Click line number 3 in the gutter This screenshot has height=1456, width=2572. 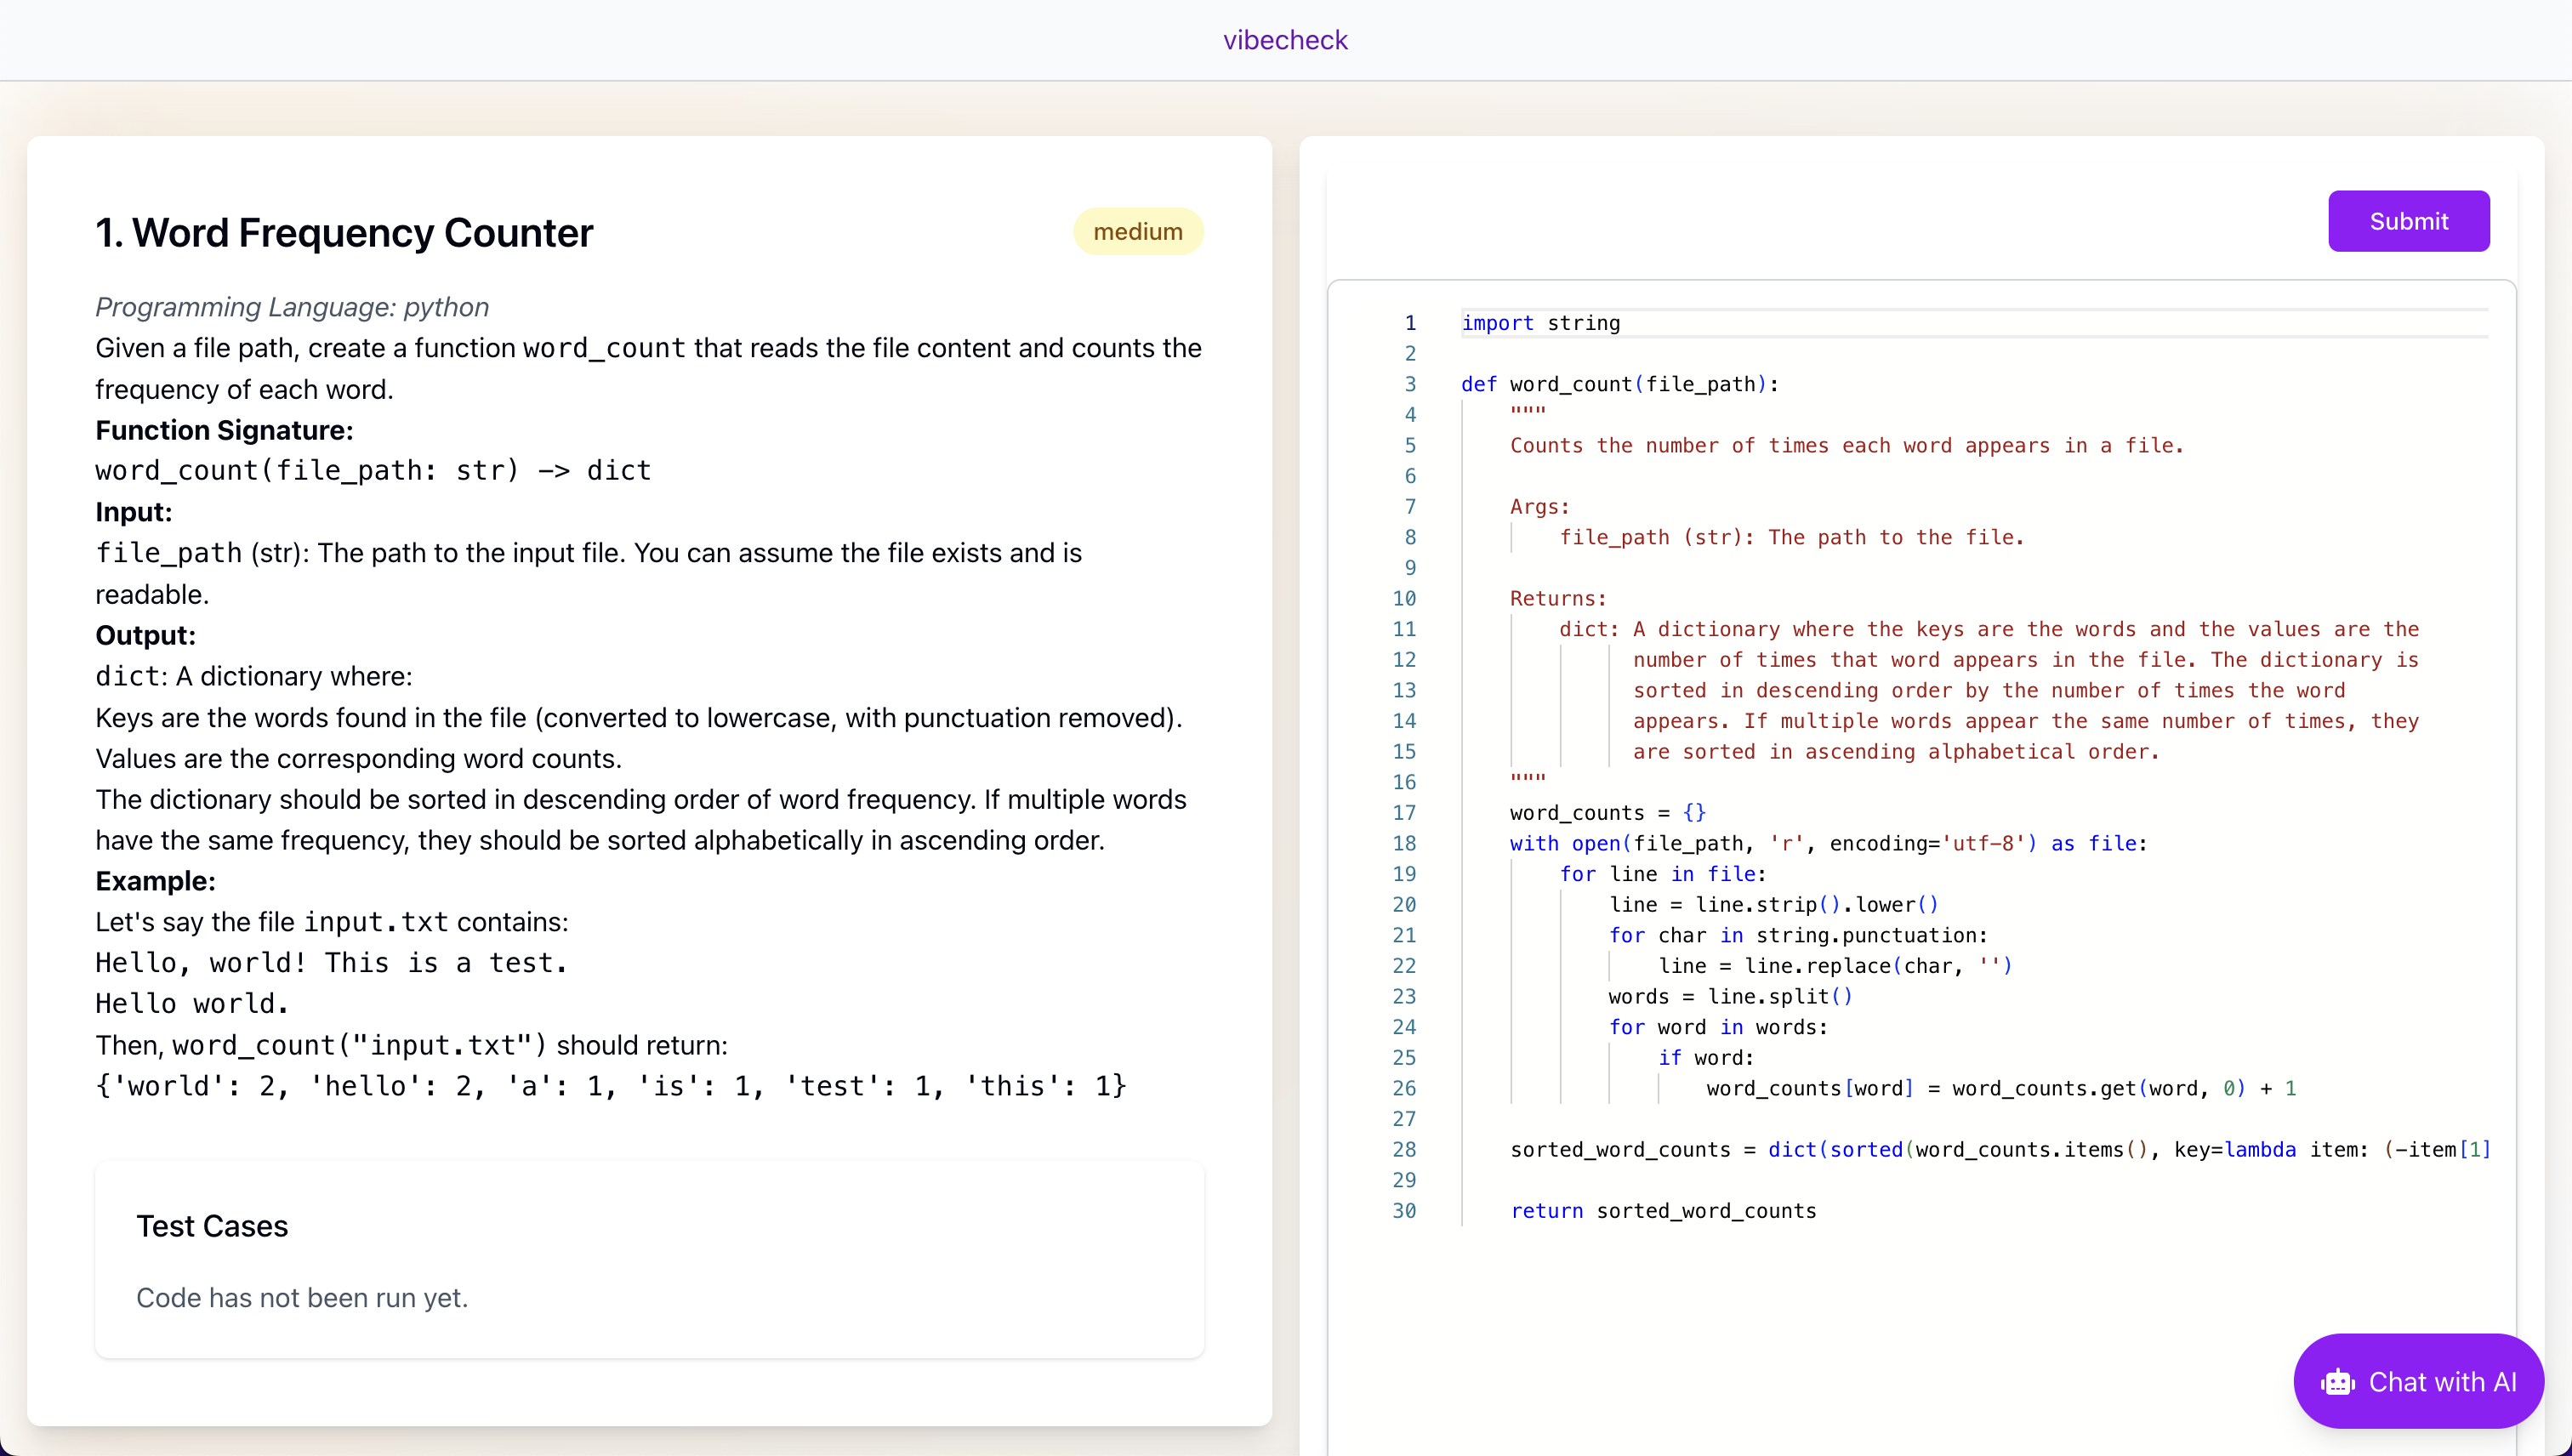coord(1409,384)
